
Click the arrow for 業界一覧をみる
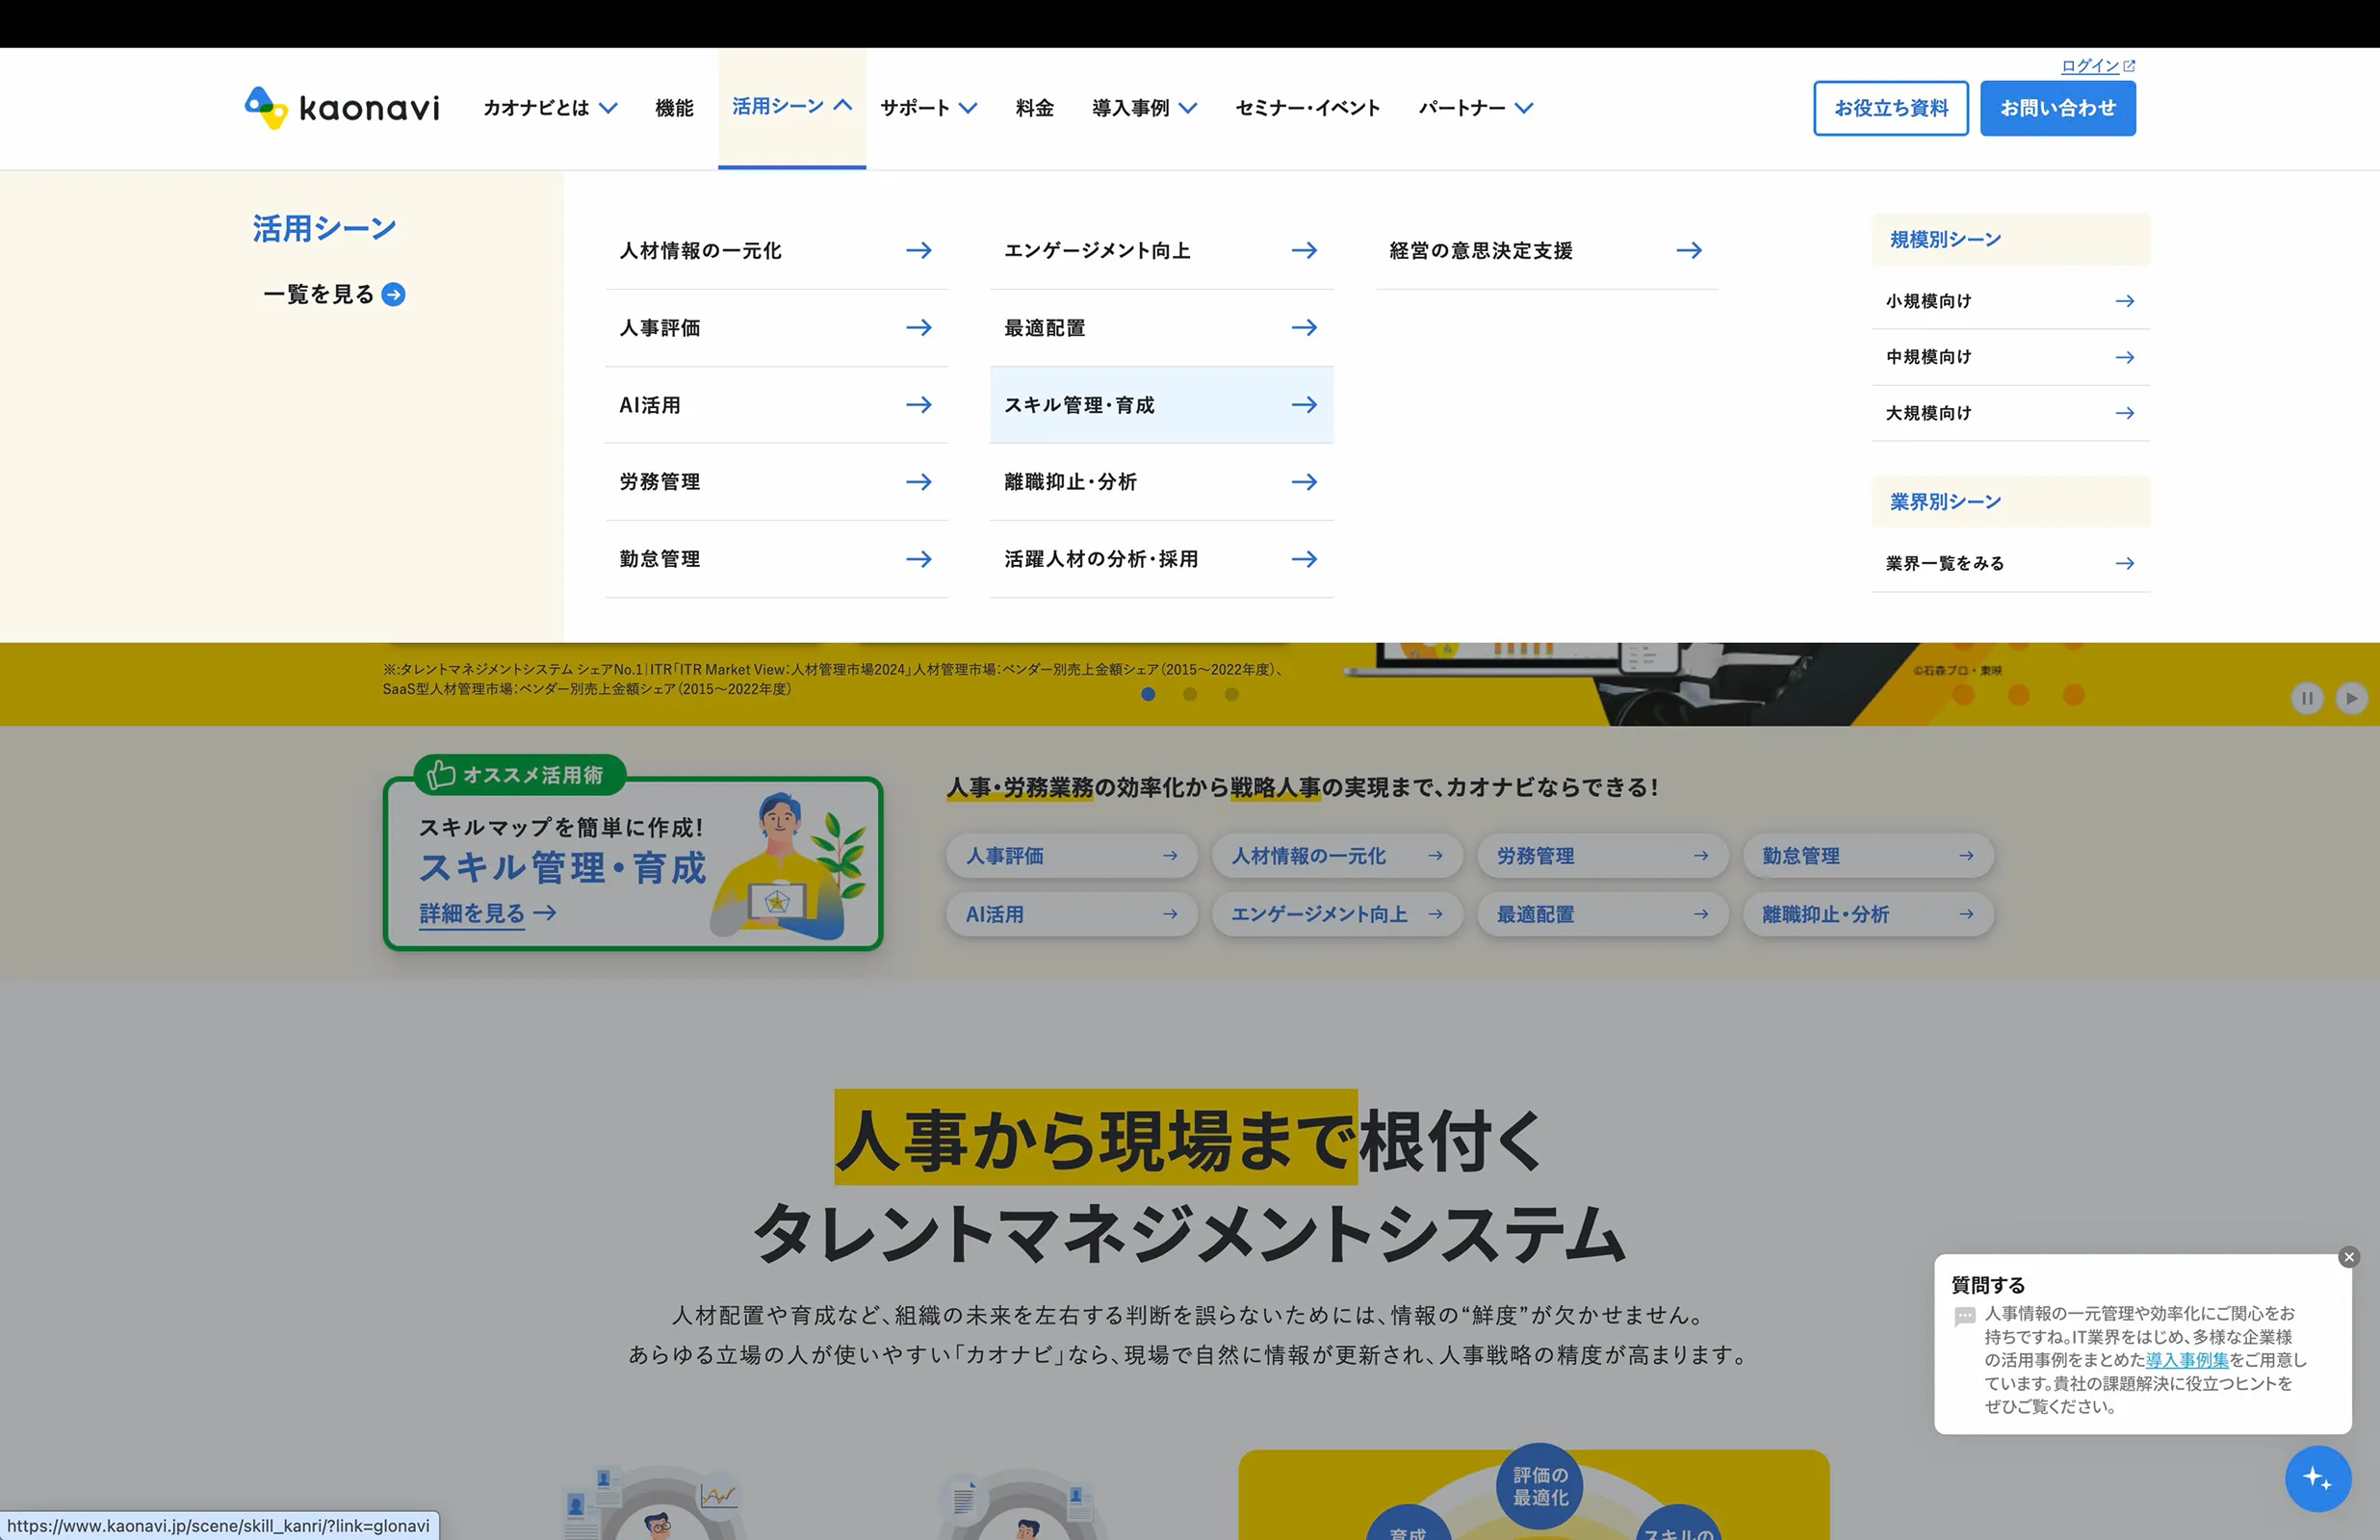2125,563
